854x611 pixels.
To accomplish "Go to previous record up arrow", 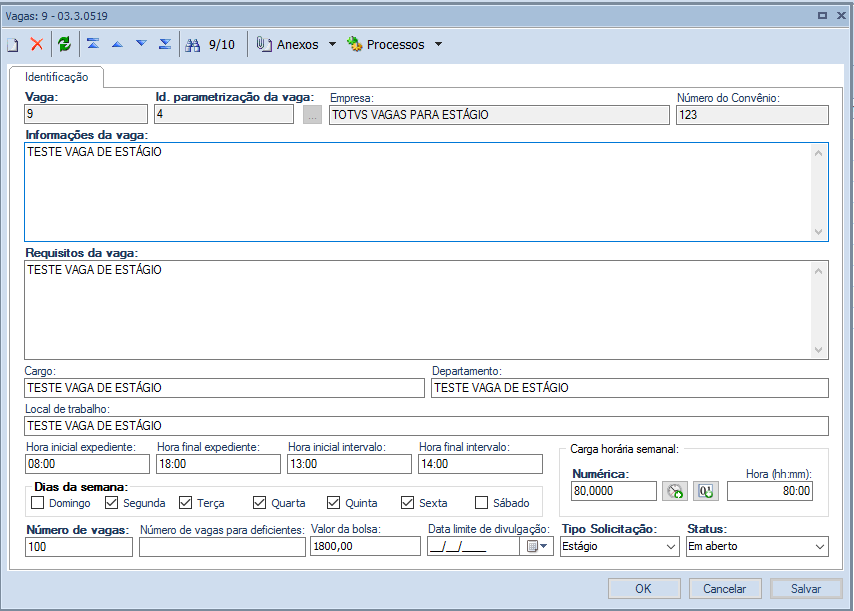I will [117, 44].
